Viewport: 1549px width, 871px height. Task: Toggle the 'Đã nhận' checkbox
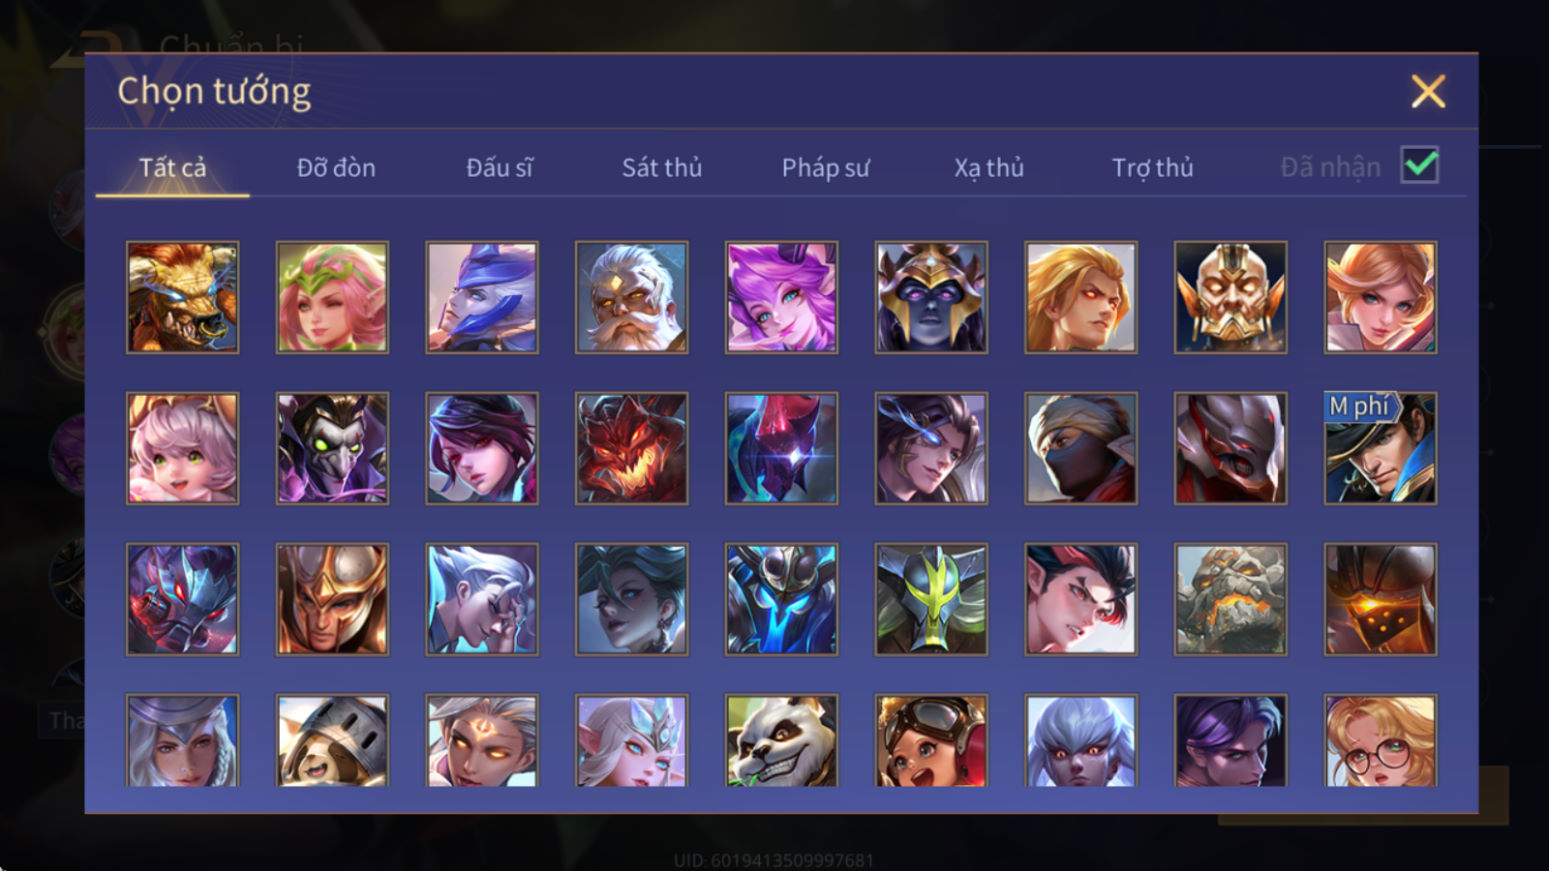(1420, 165)
